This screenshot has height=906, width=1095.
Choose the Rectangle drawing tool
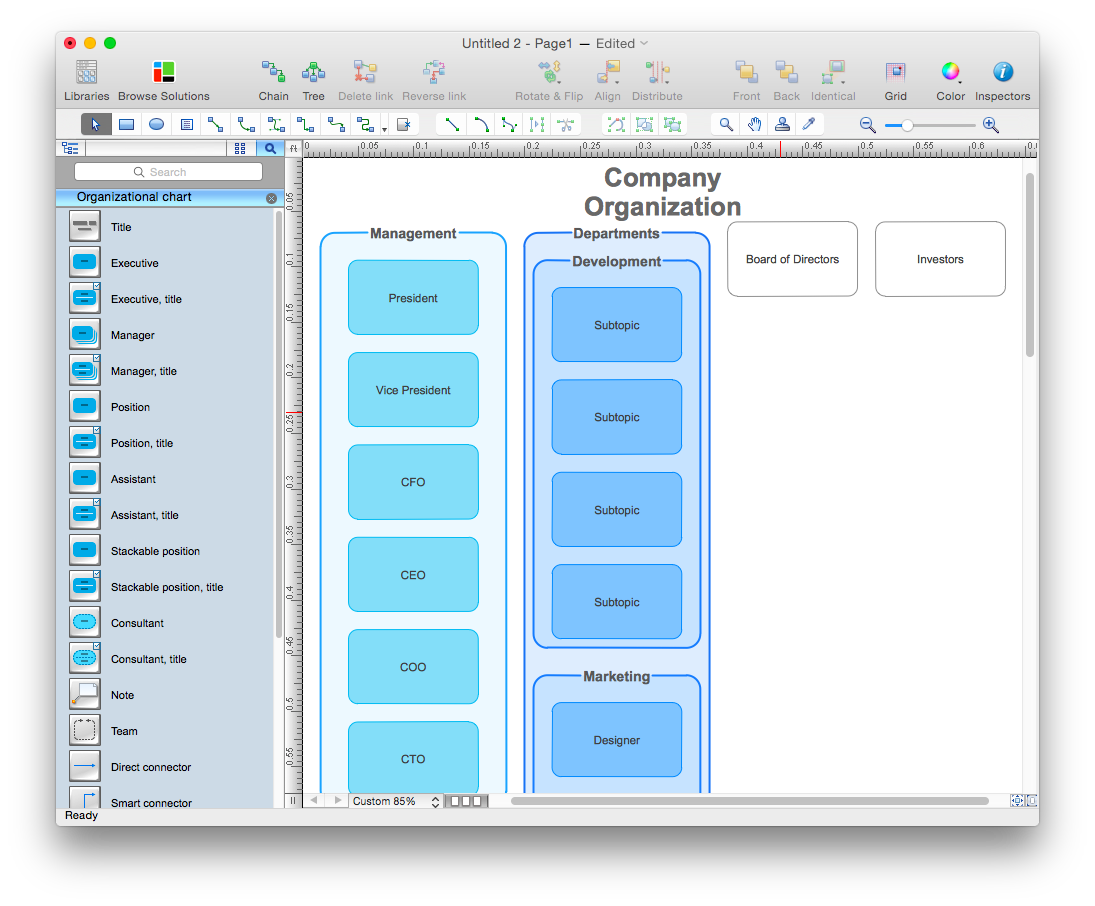tap(126, 124)
